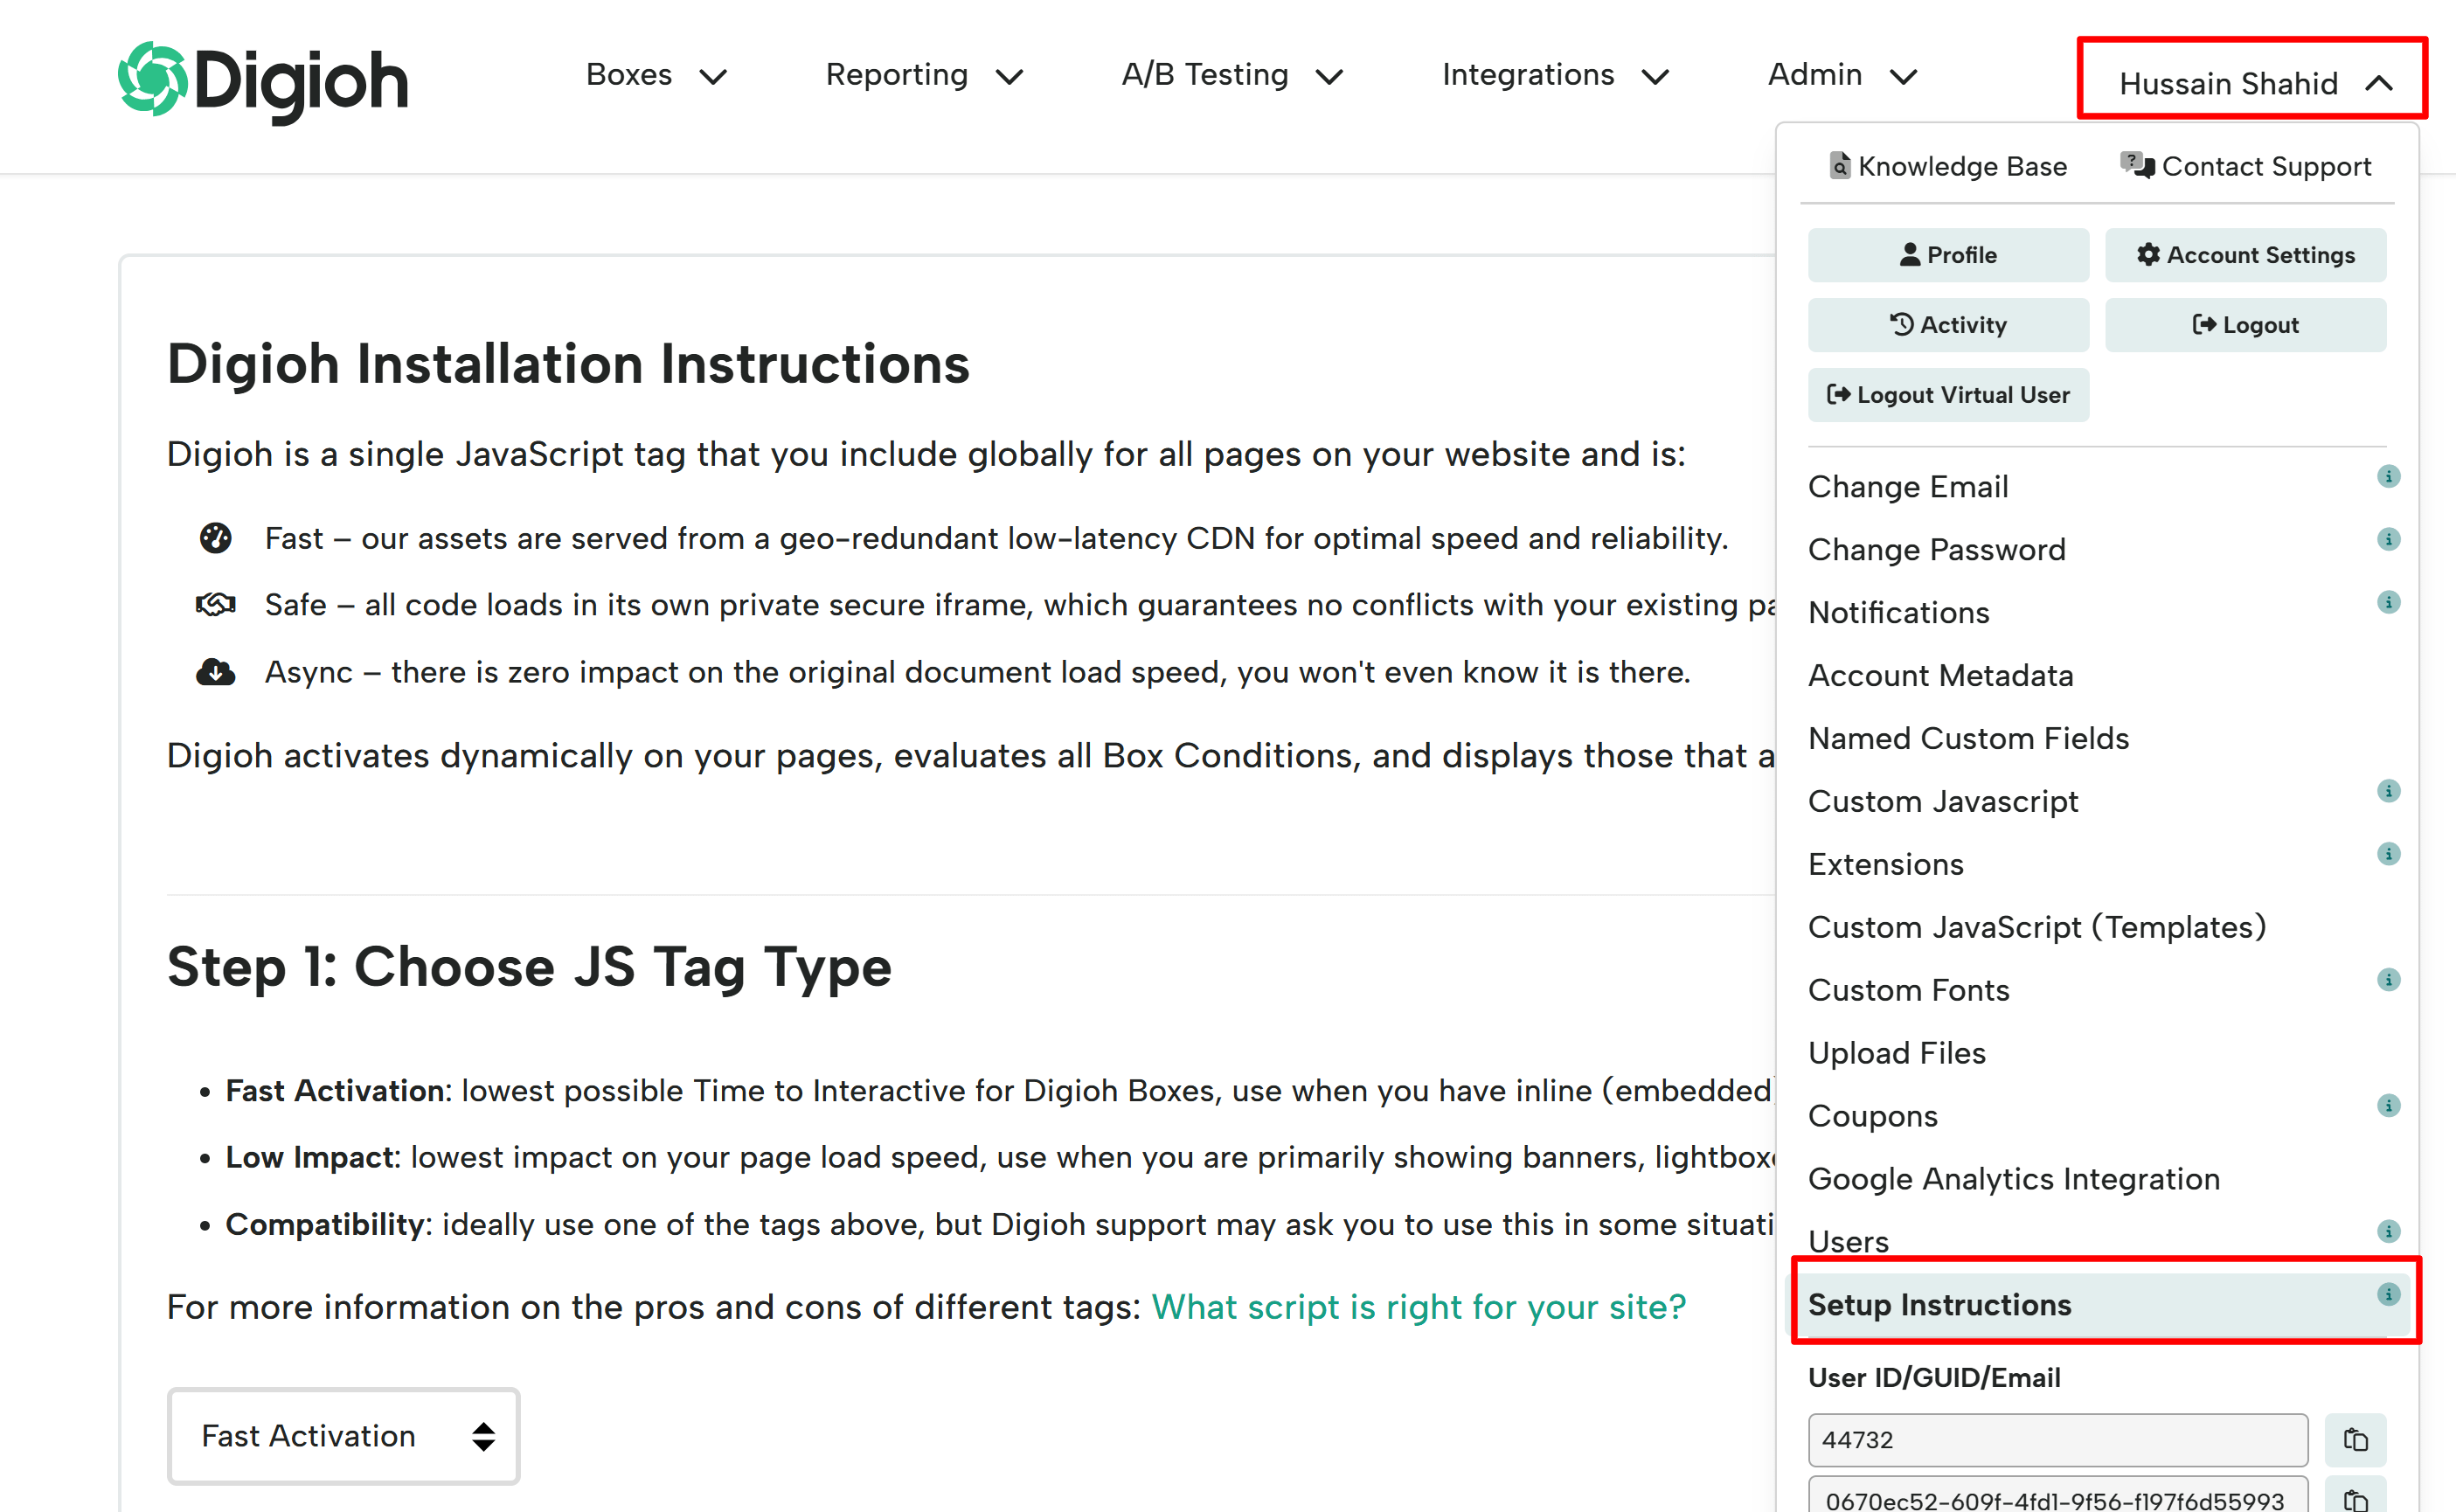
Task: Click the info icon beside Custom Javascript
Action: (x=2388, y=791)
